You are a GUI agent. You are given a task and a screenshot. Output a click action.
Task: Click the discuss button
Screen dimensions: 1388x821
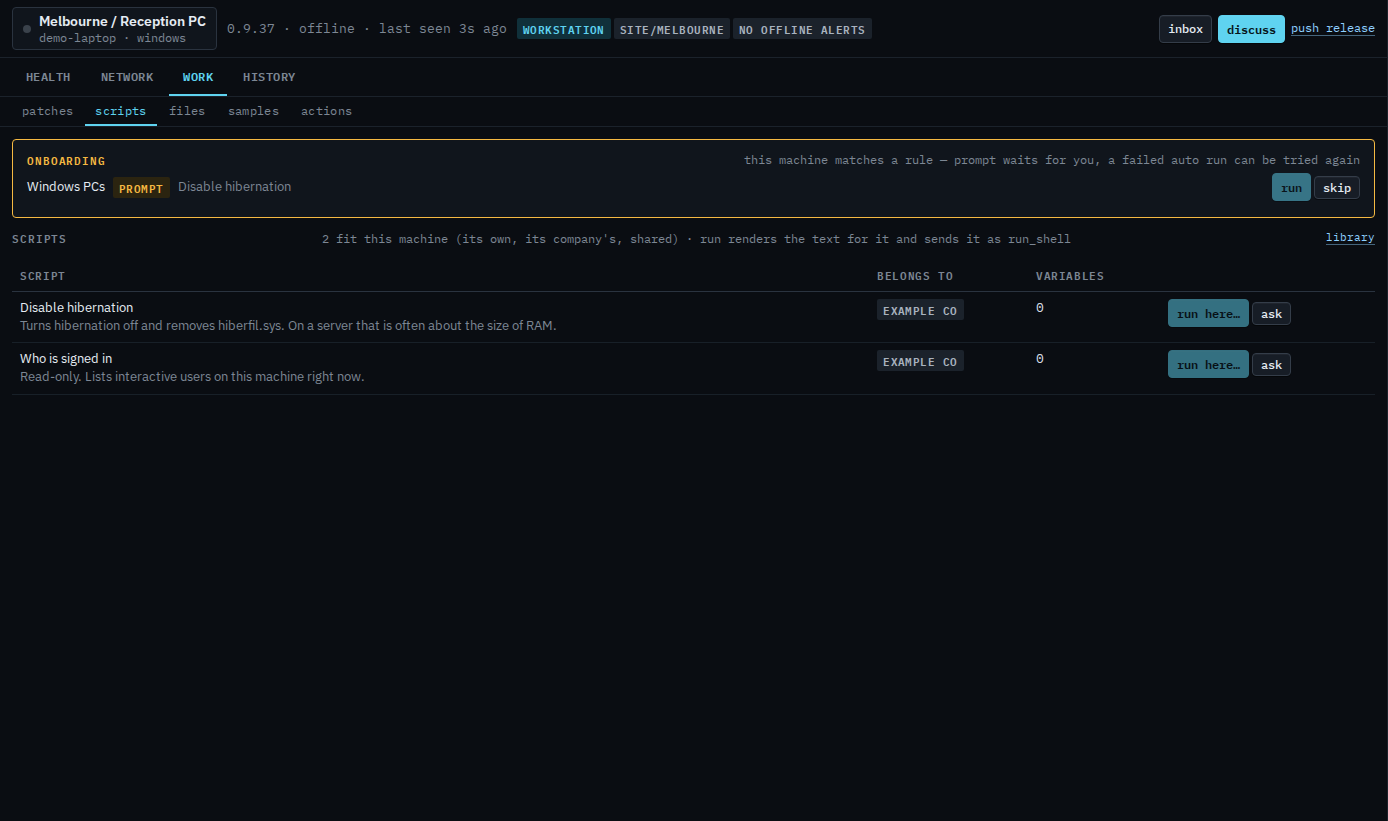click(x=1251, y=29)
